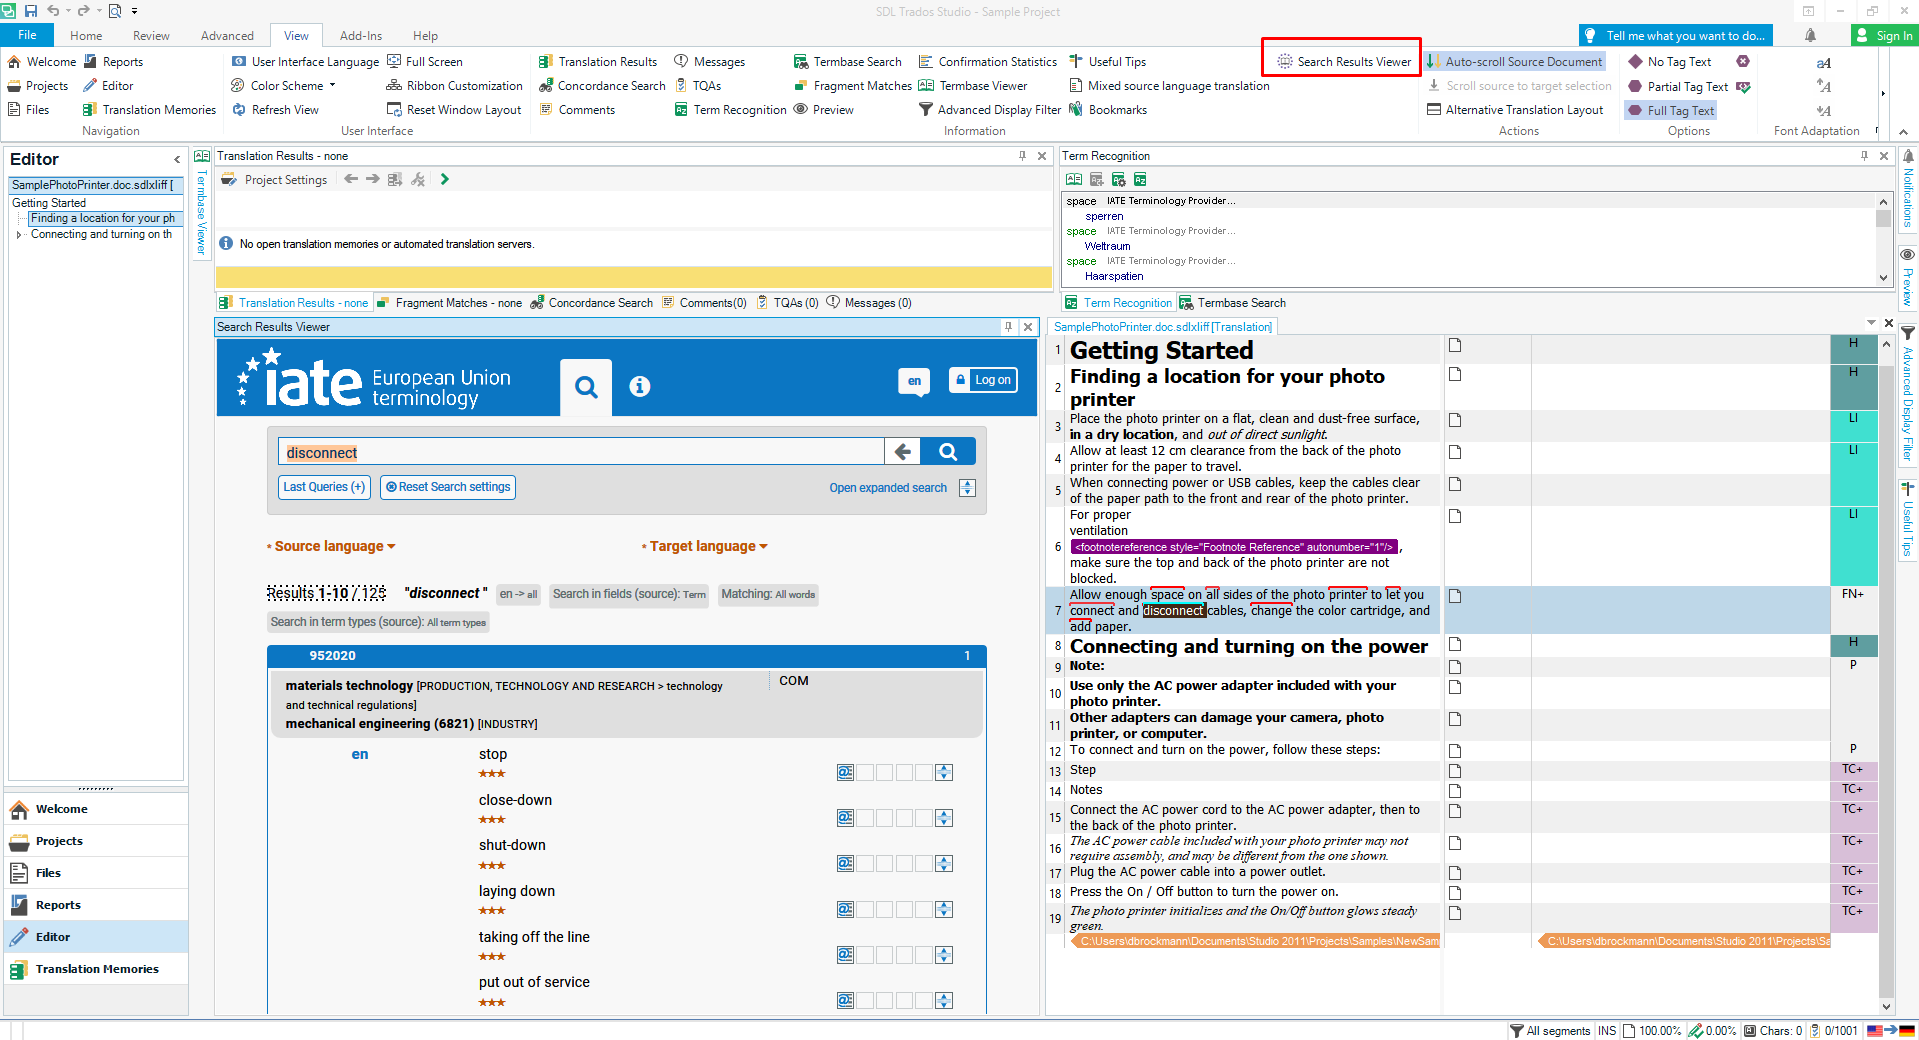Select Concordance Search bottom tab
This screenshot has height=1040, width=1919.
591,303
